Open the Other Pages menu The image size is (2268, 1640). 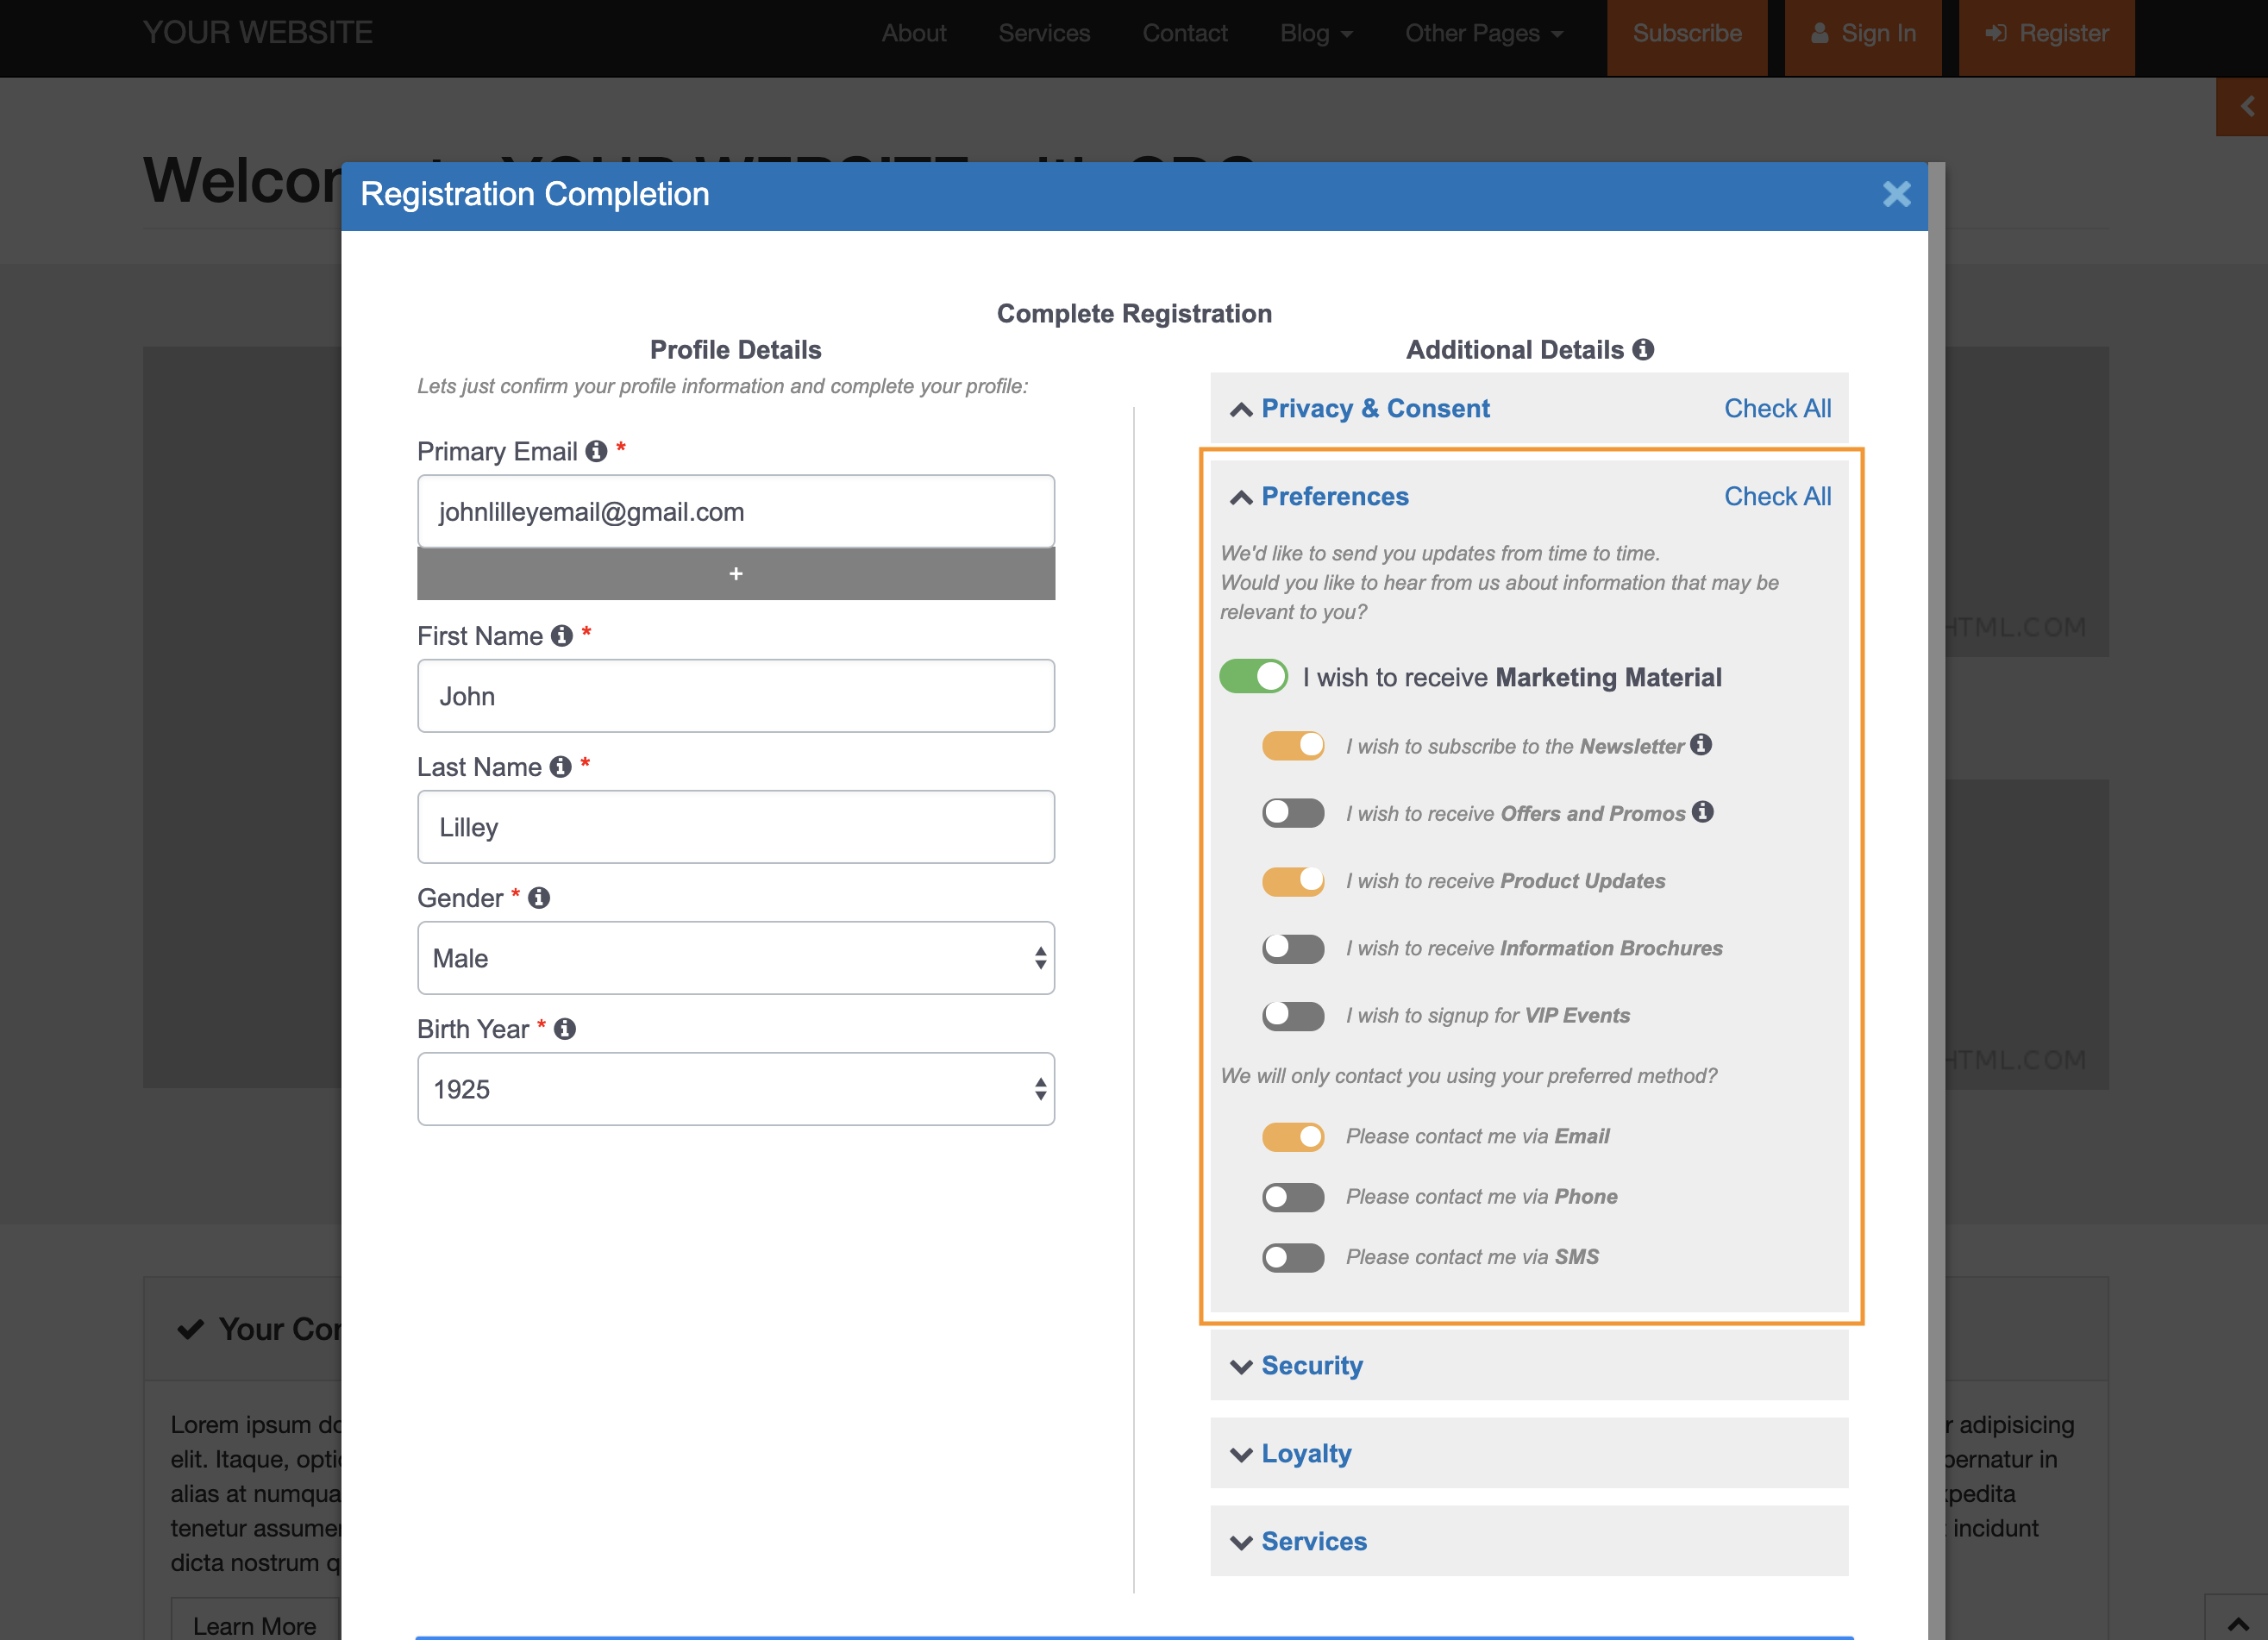1482,34
